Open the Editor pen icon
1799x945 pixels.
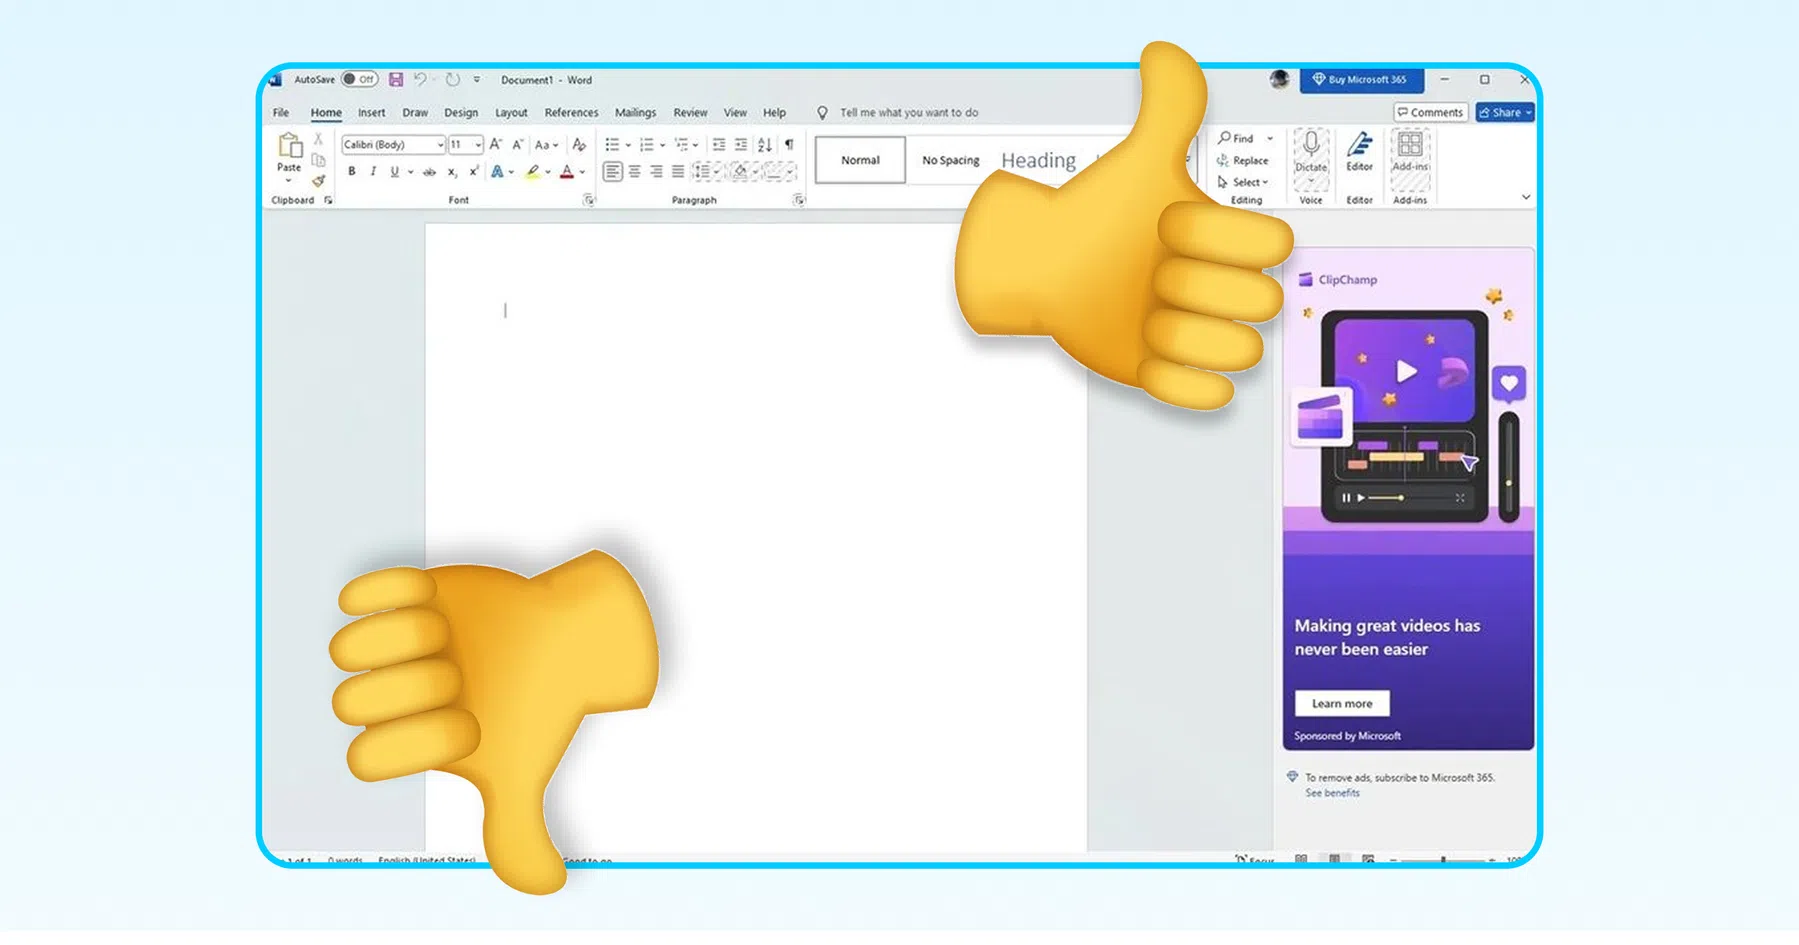(1359, 145)
